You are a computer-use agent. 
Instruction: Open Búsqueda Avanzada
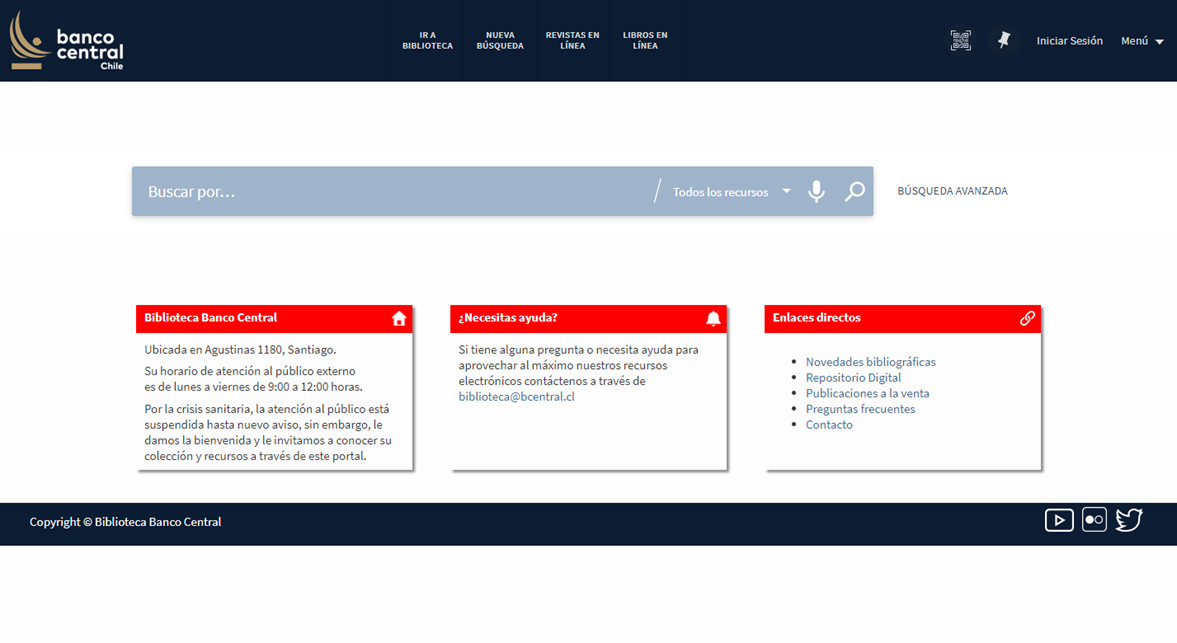click(x=952, y=191)
